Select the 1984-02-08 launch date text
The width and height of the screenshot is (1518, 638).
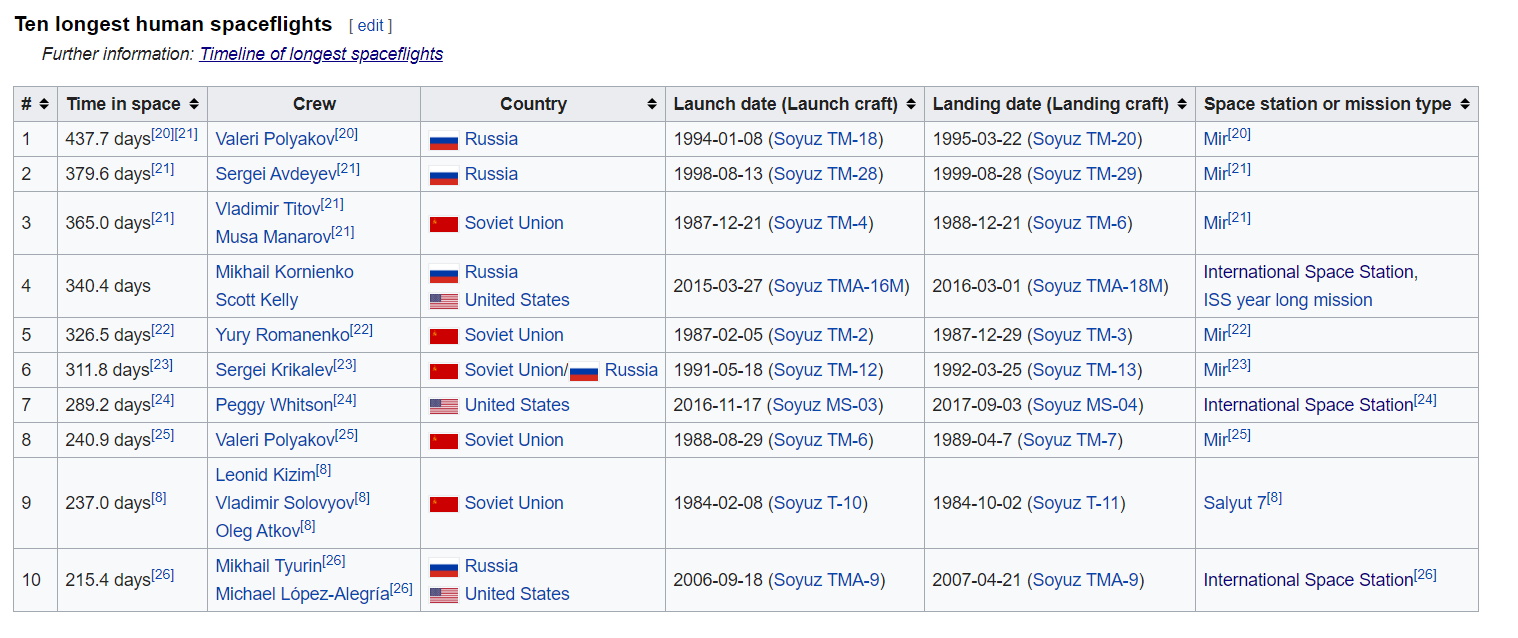[x=717, y=503]
